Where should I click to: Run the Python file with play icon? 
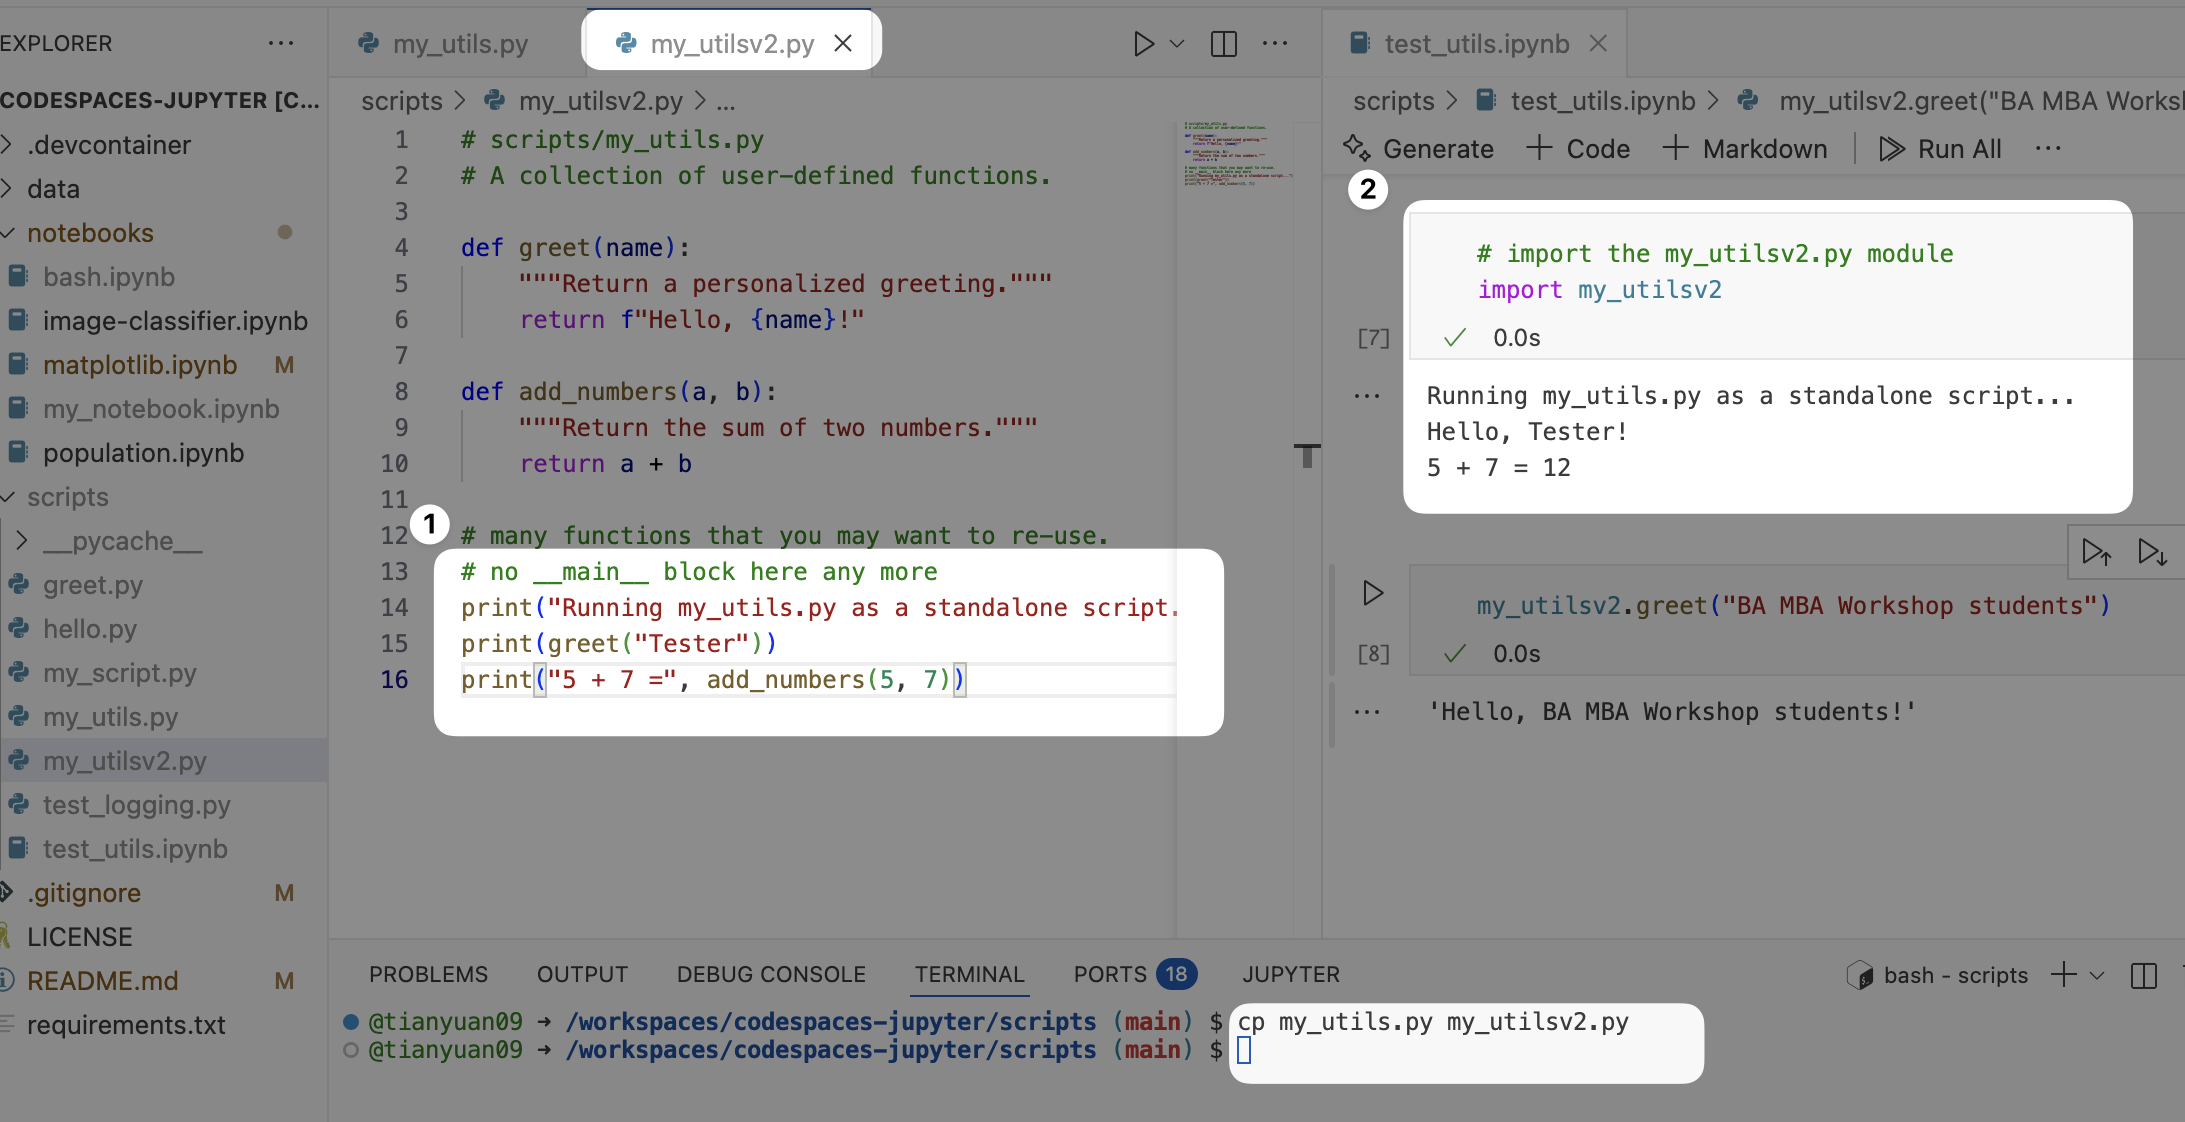(x=1143, y=44)
